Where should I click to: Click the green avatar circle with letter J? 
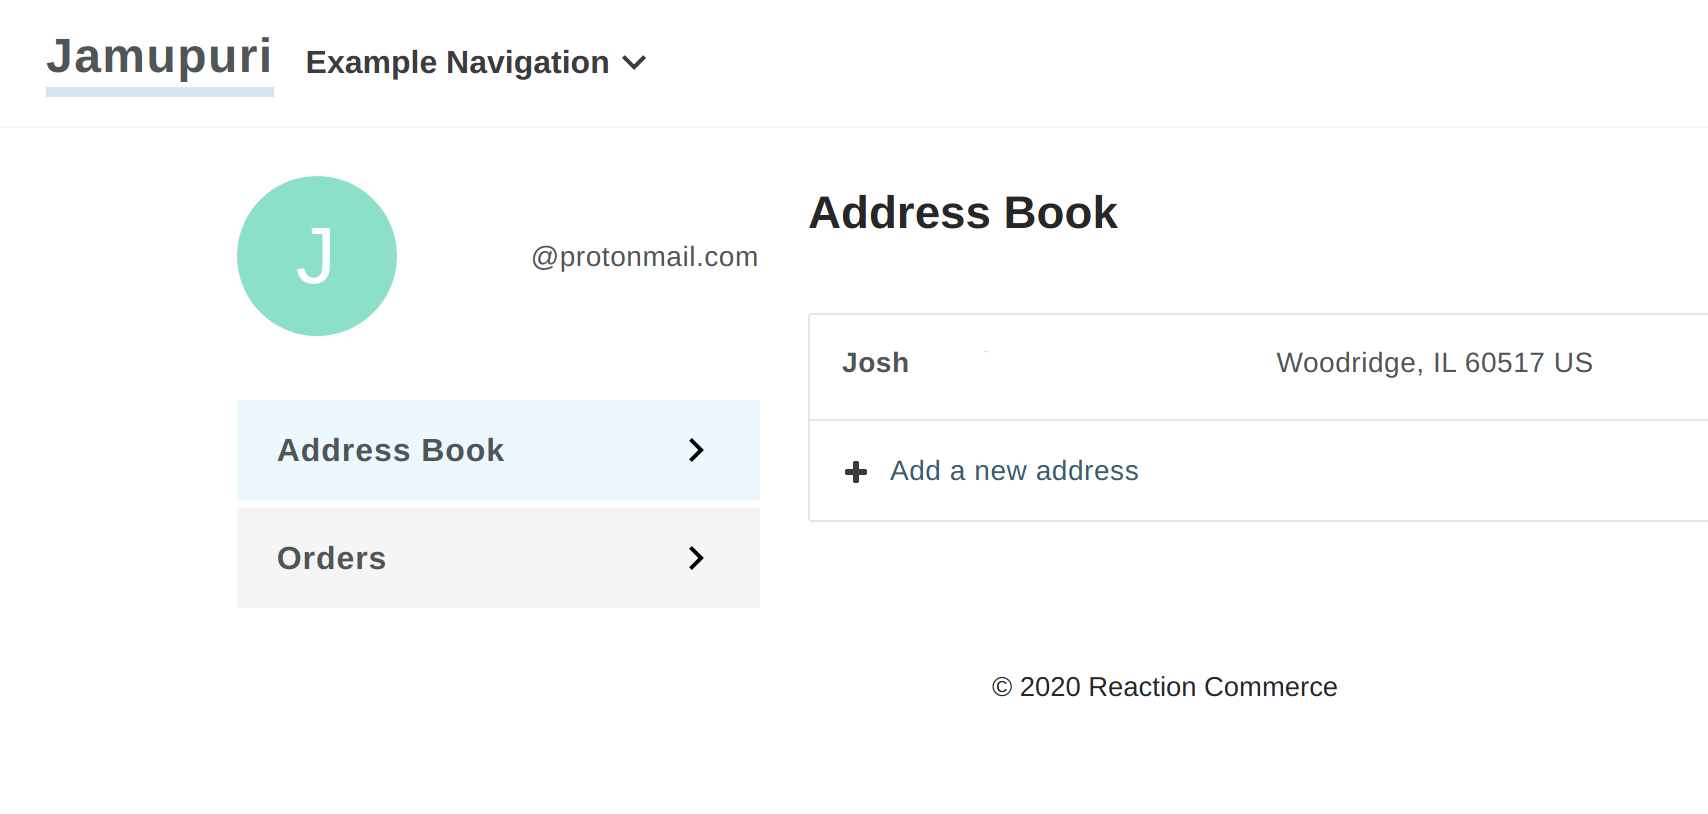click(x=317, y=256)
